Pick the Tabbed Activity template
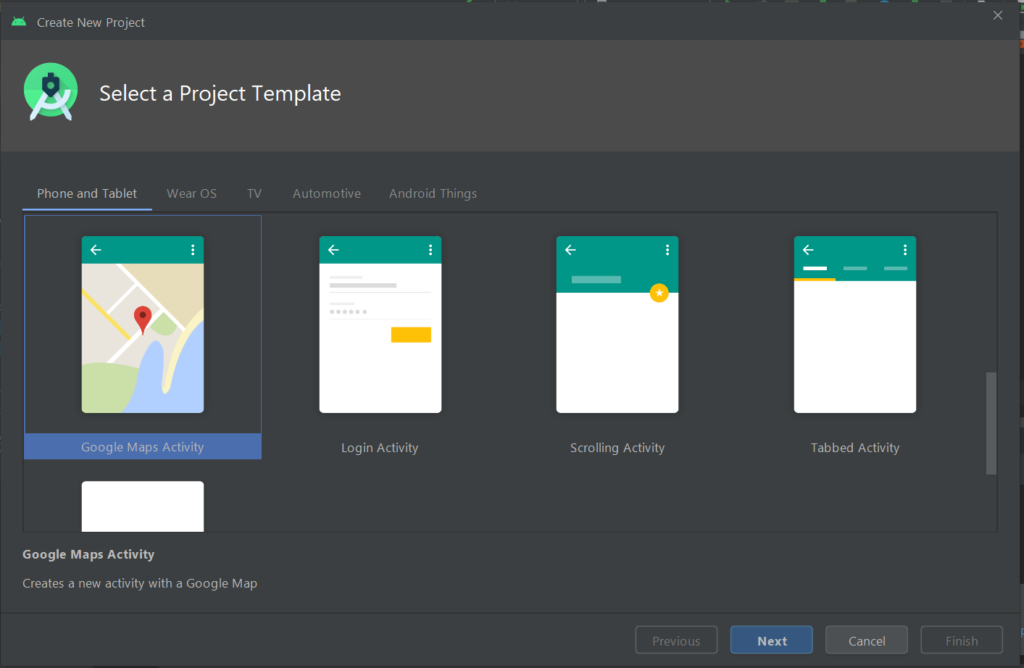This screenshot has width=1024, height=668. point(854,338)
